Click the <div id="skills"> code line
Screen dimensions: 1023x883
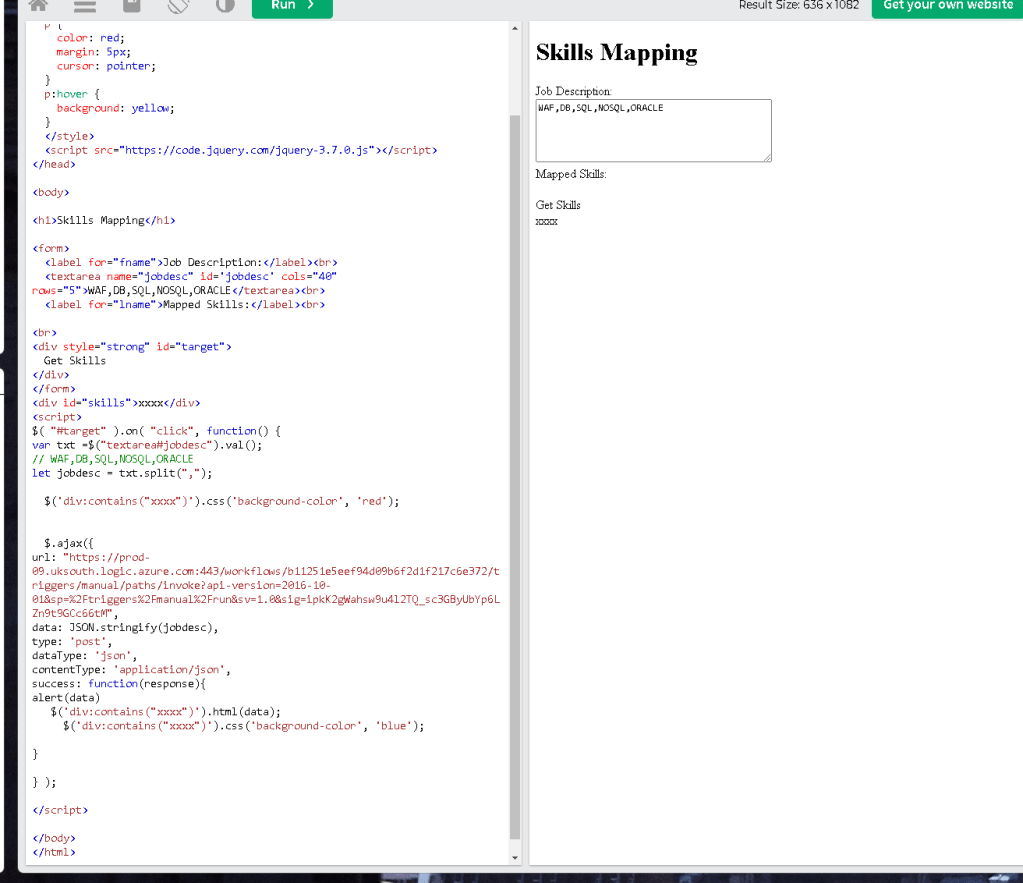(116, 403)
